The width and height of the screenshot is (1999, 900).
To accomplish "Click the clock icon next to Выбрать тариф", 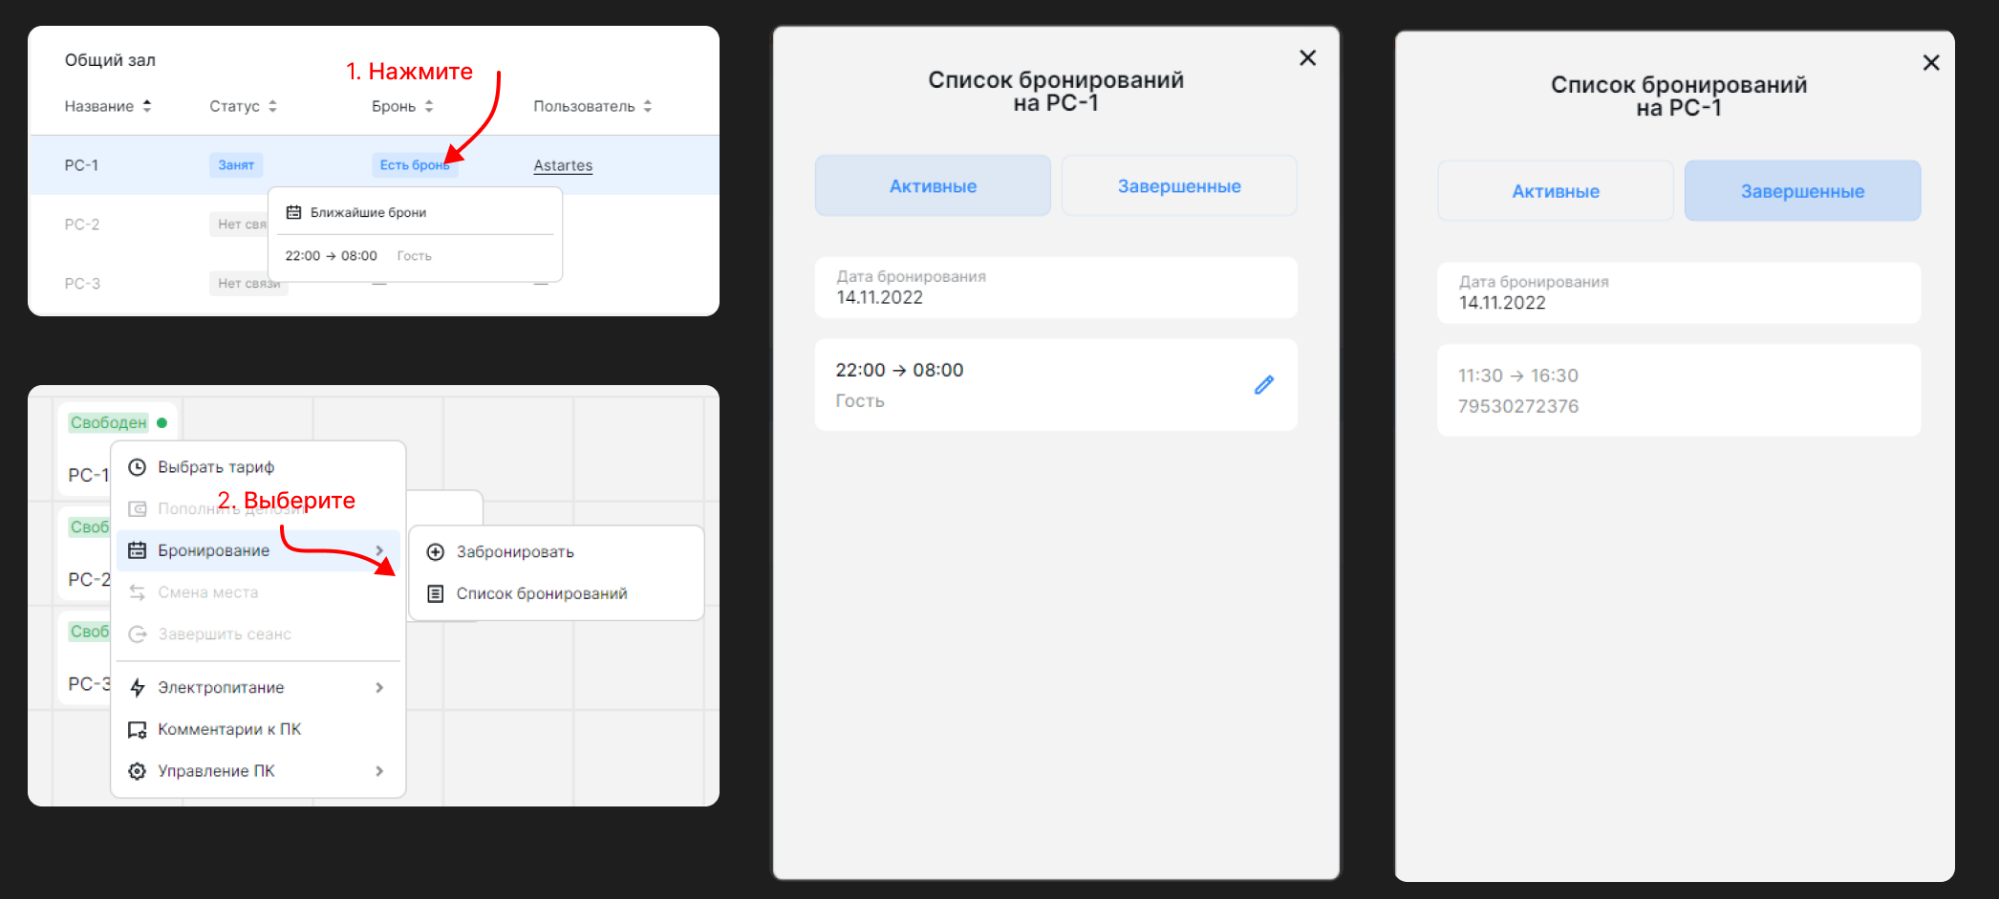I will (138, 467).
